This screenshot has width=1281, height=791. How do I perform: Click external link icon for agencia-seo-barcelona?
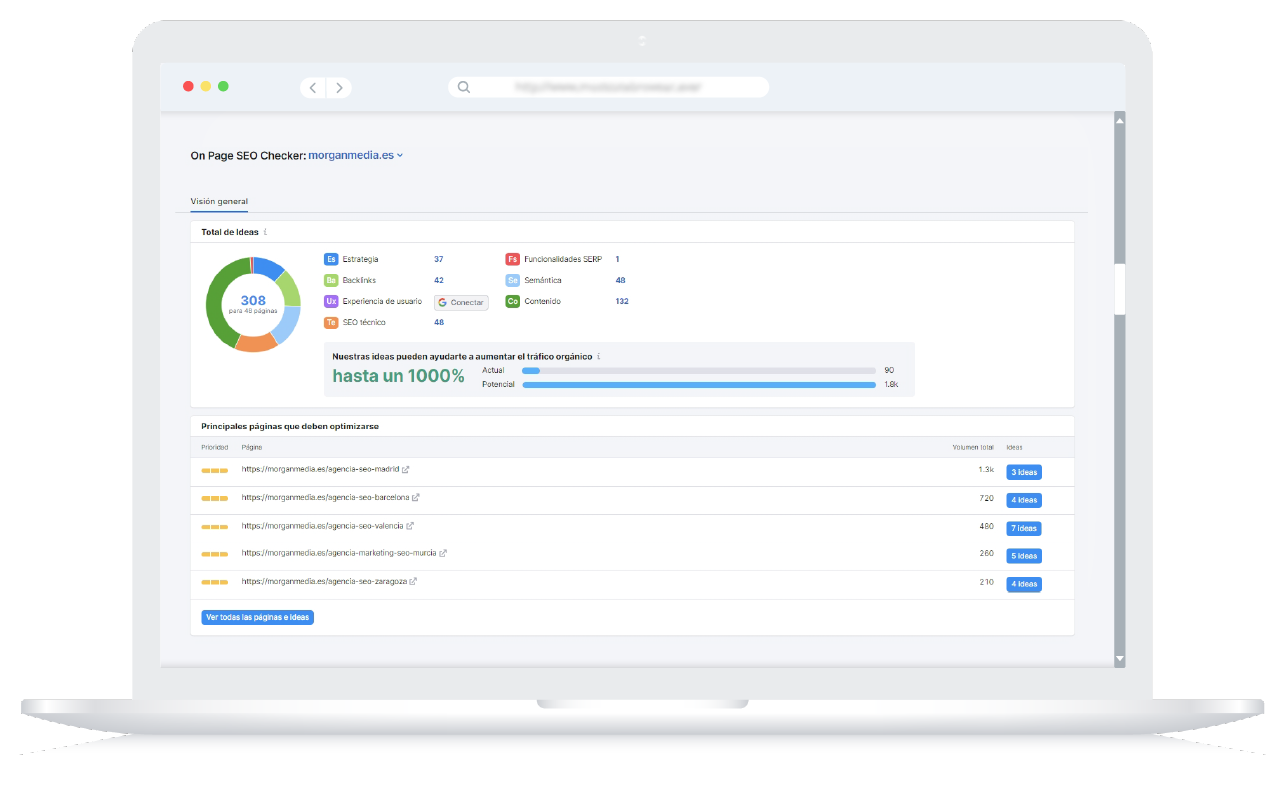(416, 497)
